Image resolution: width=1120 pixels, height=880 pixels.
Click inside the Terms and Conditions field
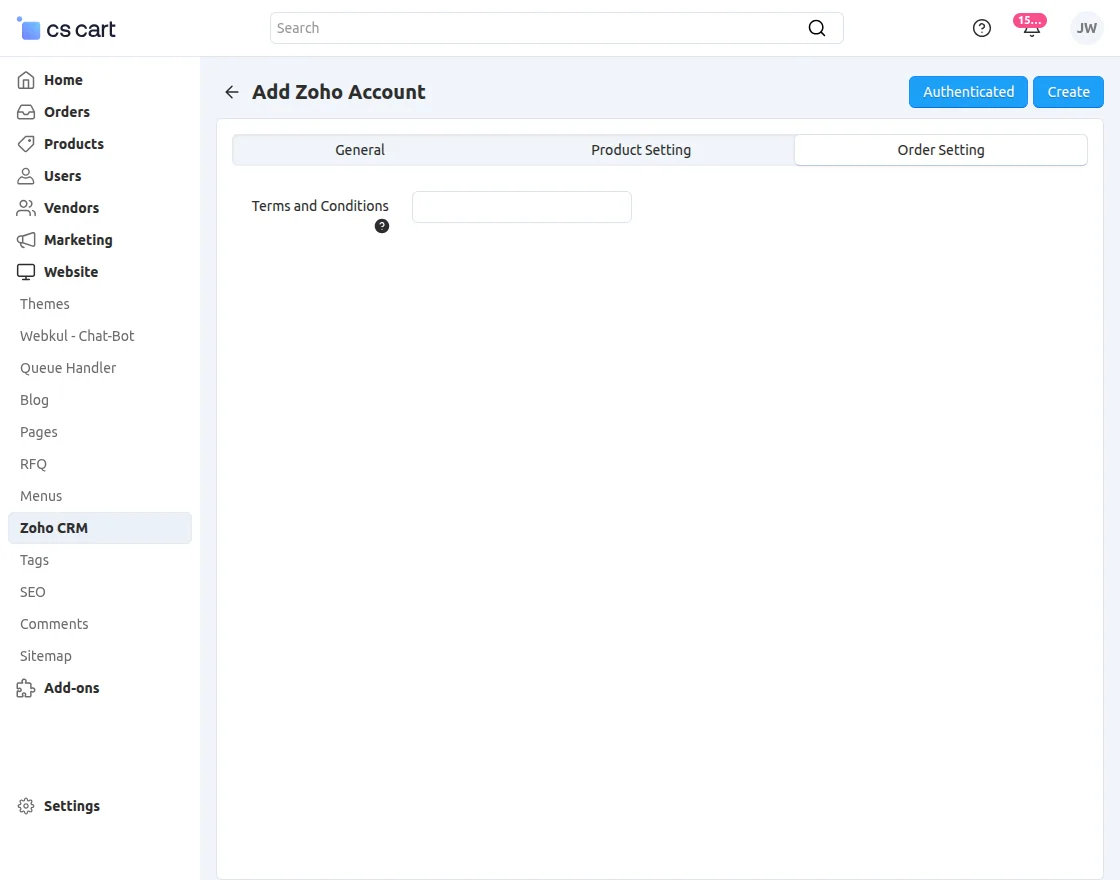pyautogui.click(x=521, y=206)
